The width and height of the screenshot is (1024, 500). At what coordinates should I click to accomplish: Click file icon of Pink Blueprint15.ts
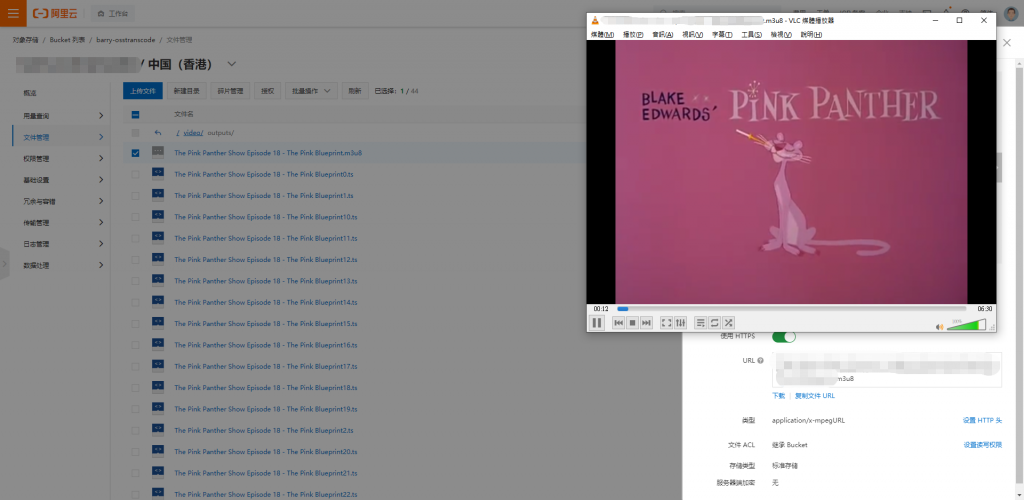(x=157, y=323)
